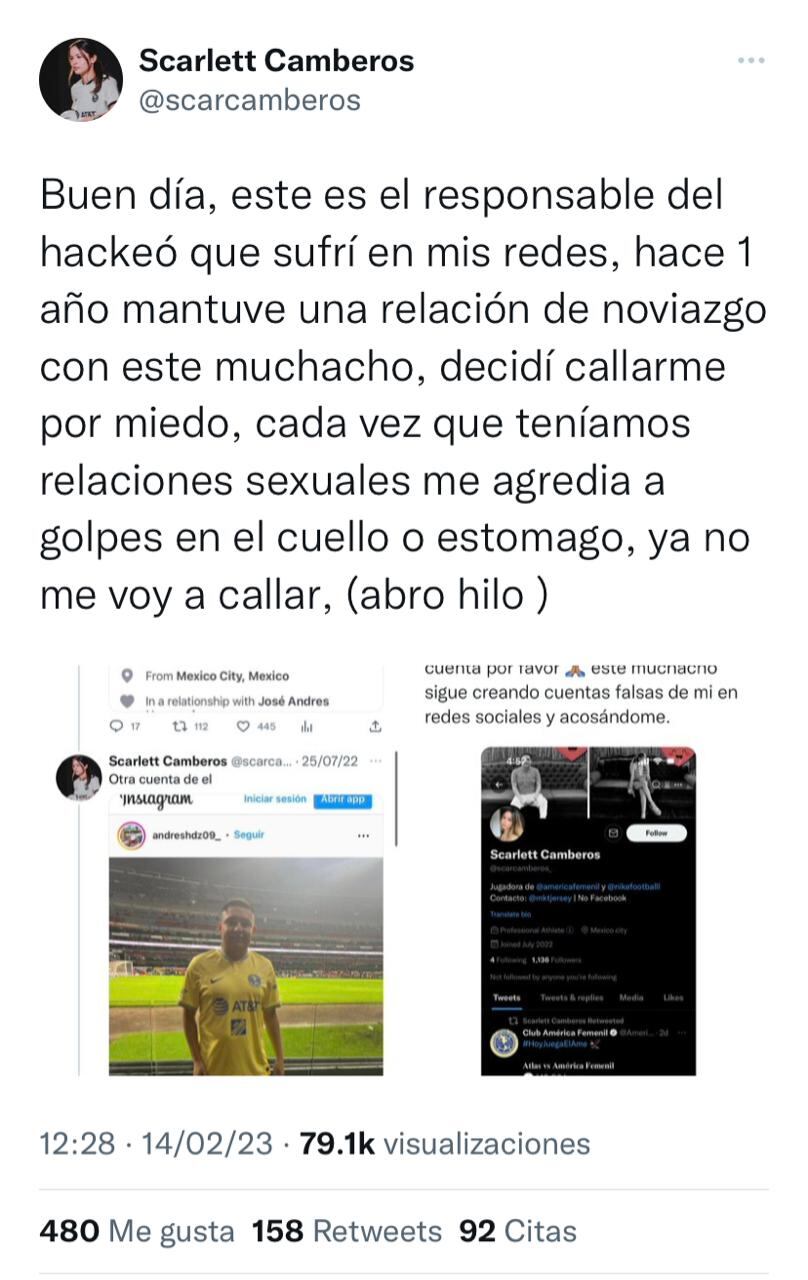Open the author's profile picture avatar
Image resolution: width=808 pixels, height=1280 pixels.
(x=81, y=80)
